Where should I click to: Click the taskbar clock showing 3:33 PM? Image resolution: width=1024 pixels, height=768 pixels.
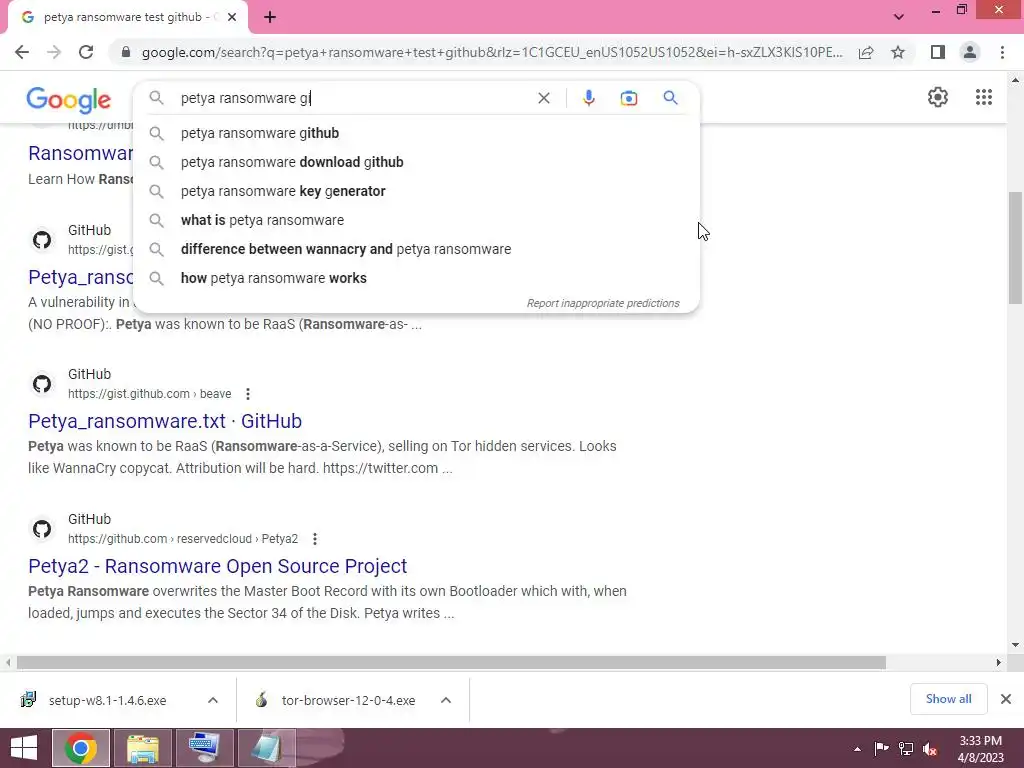(980, 749)
